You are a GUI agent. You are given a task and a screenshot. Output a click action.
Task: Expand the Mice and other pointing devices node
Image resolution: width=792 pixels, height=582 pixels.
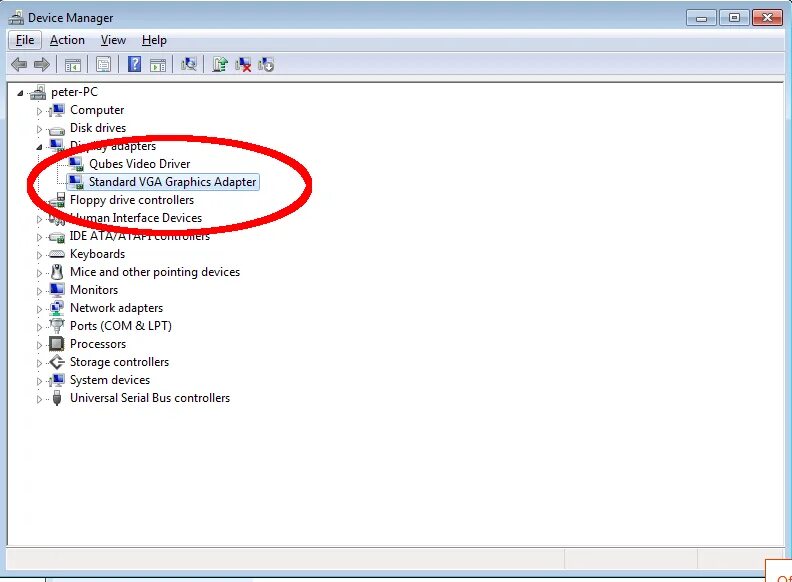[39, 273]
